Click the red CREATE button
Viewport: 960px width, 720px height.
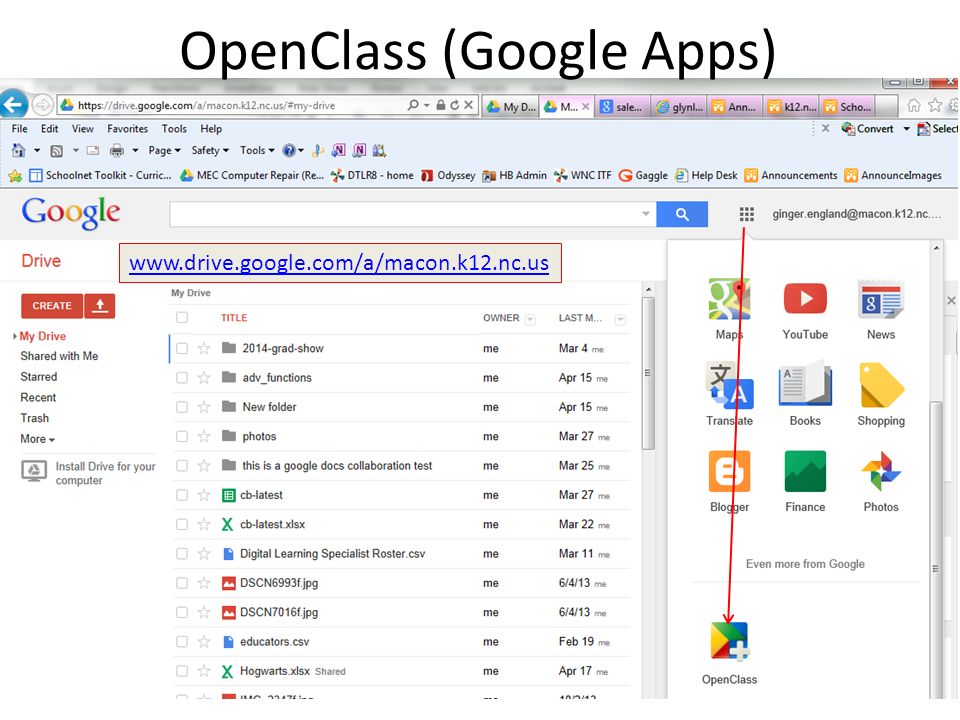52,306
